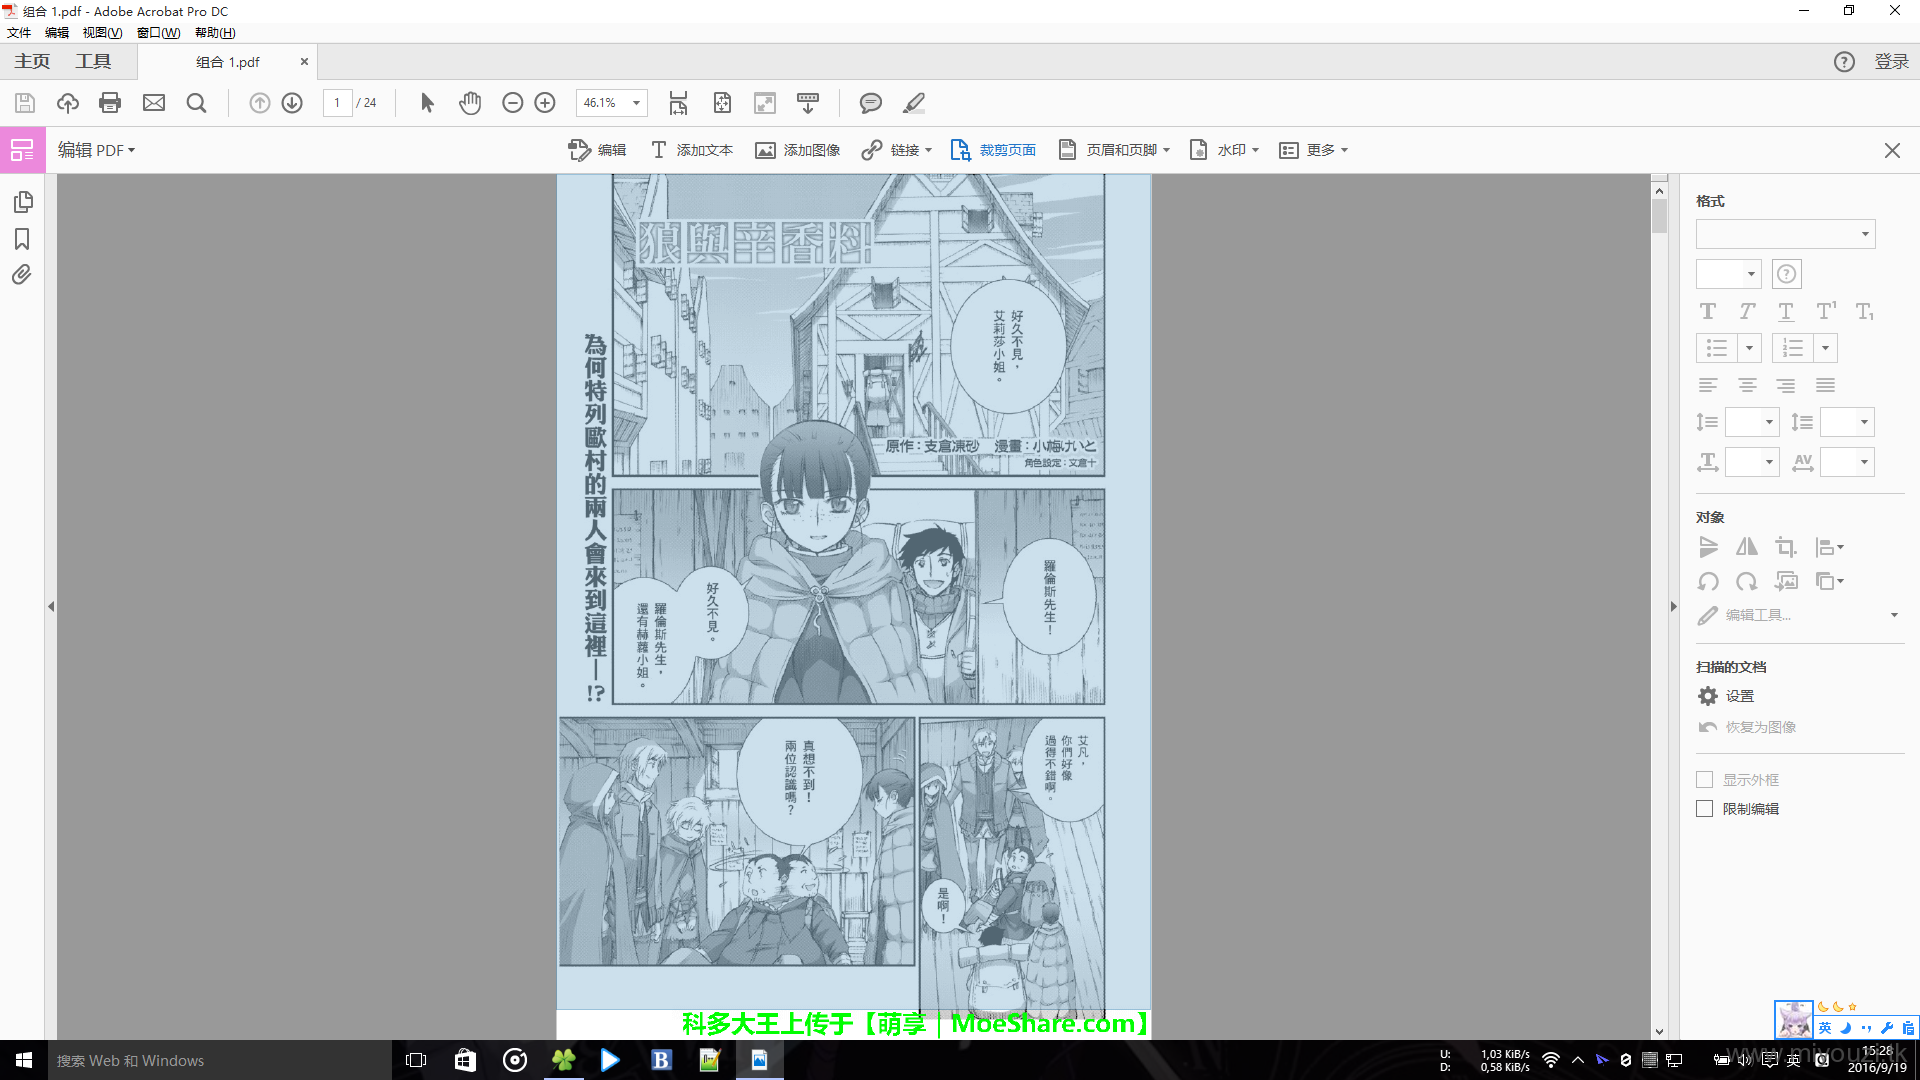Viewport: 1920px width, 1080px height.
Task: Zoom out with minus icon
Action: (x=513, y=103)
